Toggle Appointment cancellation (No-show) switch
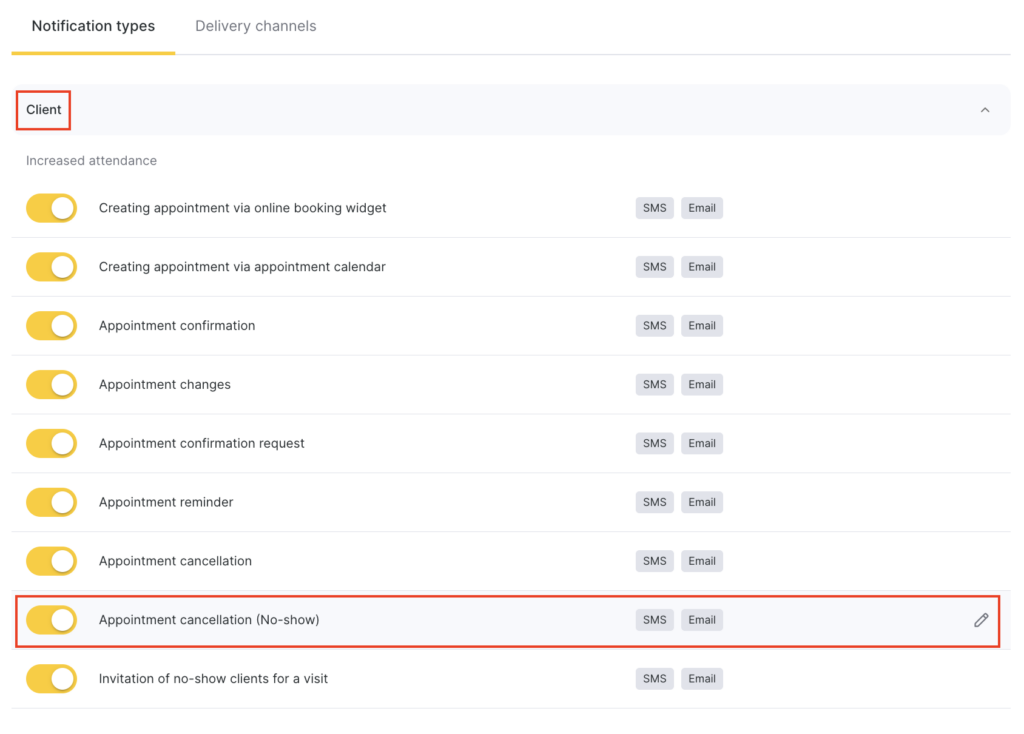Image resolution: width=1024 pixels, height=734 pixels. pyautogui.click(x=52, y=620)
